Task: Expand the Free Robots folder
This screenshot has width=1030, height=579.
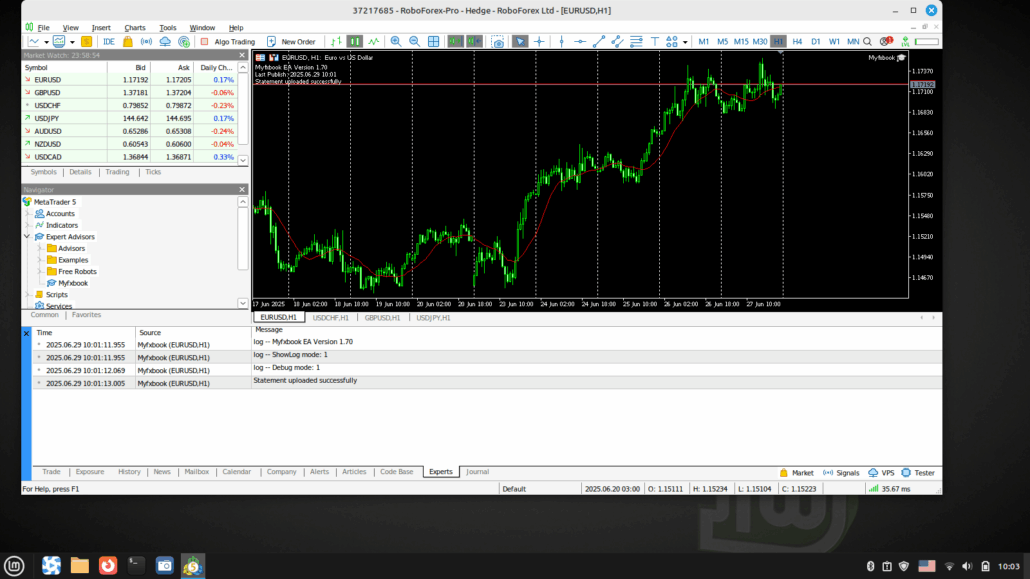Action: (39, 271)
